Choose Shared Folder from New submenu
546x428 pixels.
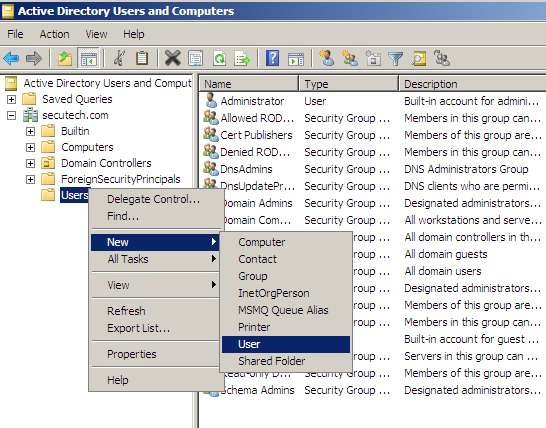coord(286,361)
